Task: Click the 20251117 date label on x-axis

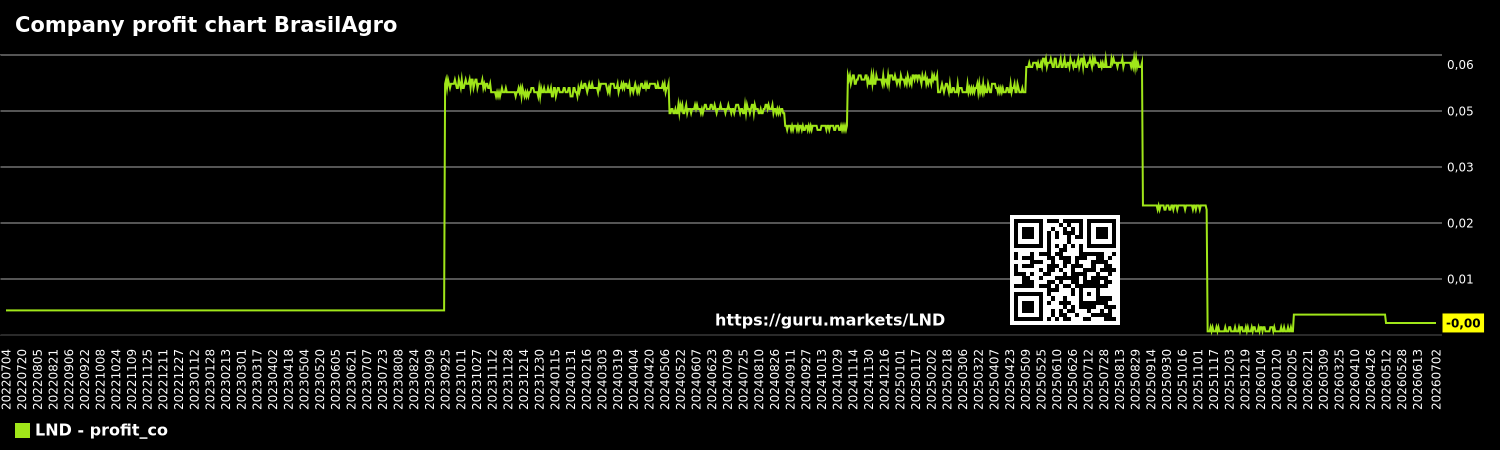Action: pyautogui.click(x=1215, y=379)
